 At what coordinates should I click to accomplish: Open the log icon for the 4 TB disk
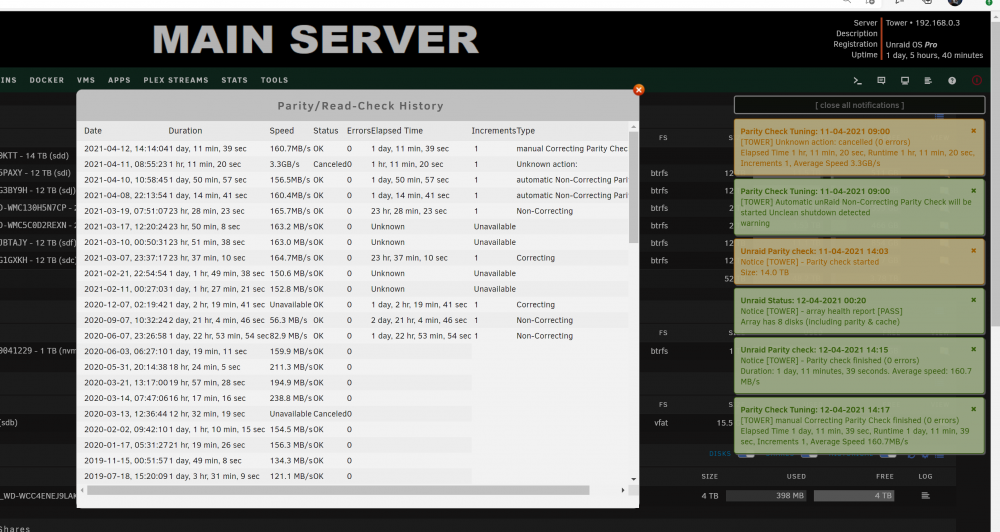[925, 496]
